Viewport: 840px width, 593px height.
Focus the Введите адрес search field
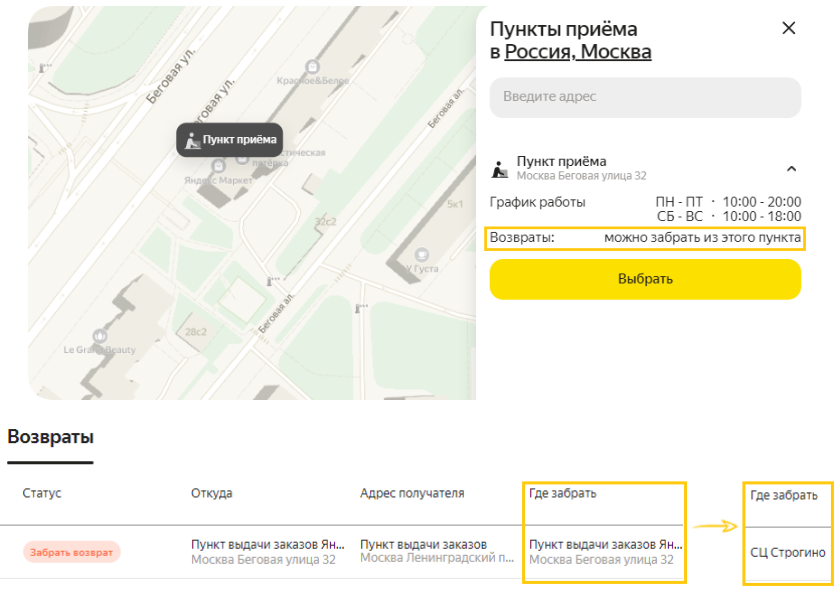click(645, 97)
